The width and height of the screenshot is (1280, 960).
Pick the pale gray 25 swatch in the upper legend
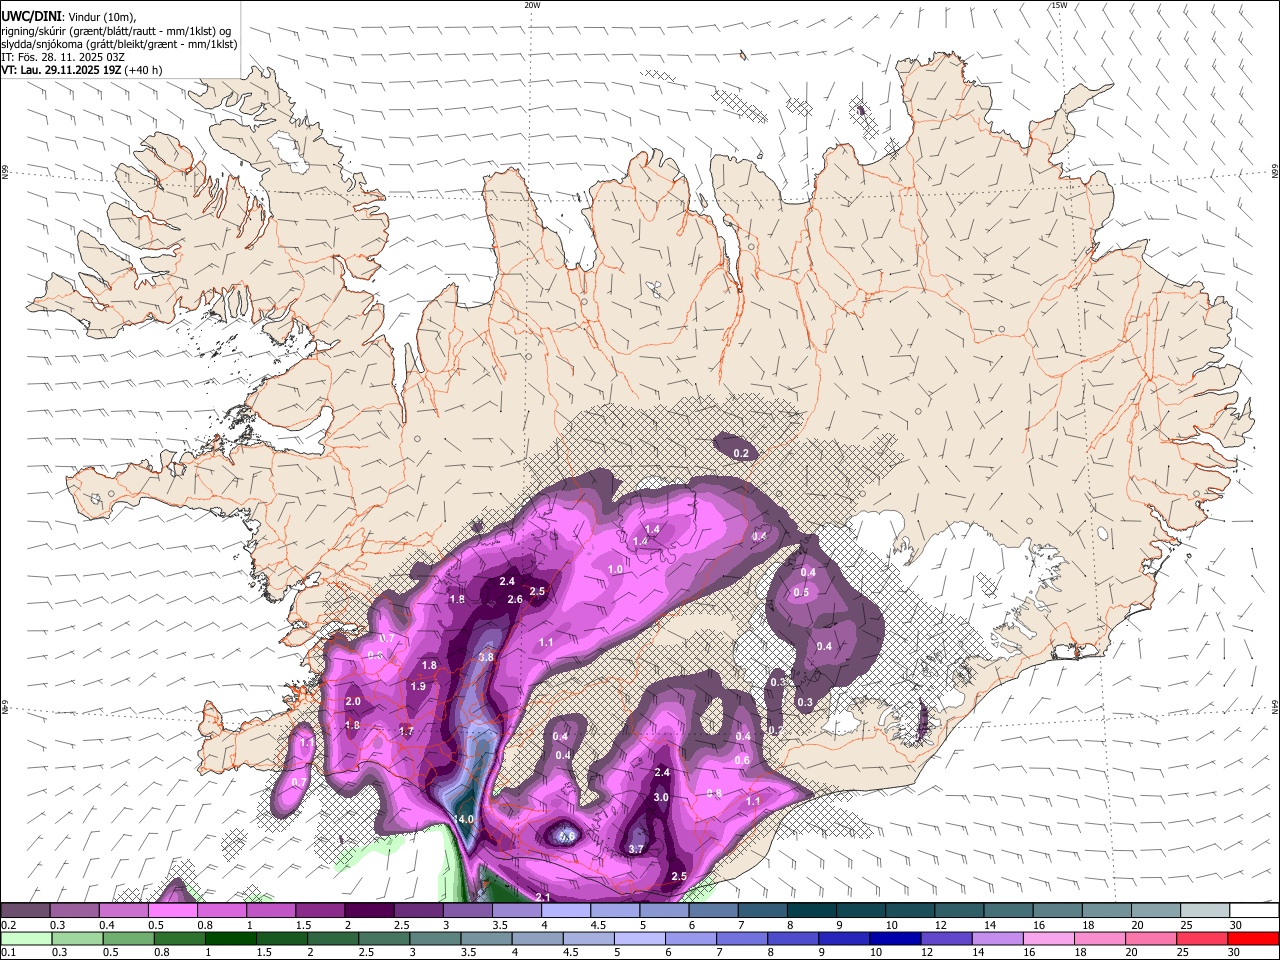tap(1205, 911)
